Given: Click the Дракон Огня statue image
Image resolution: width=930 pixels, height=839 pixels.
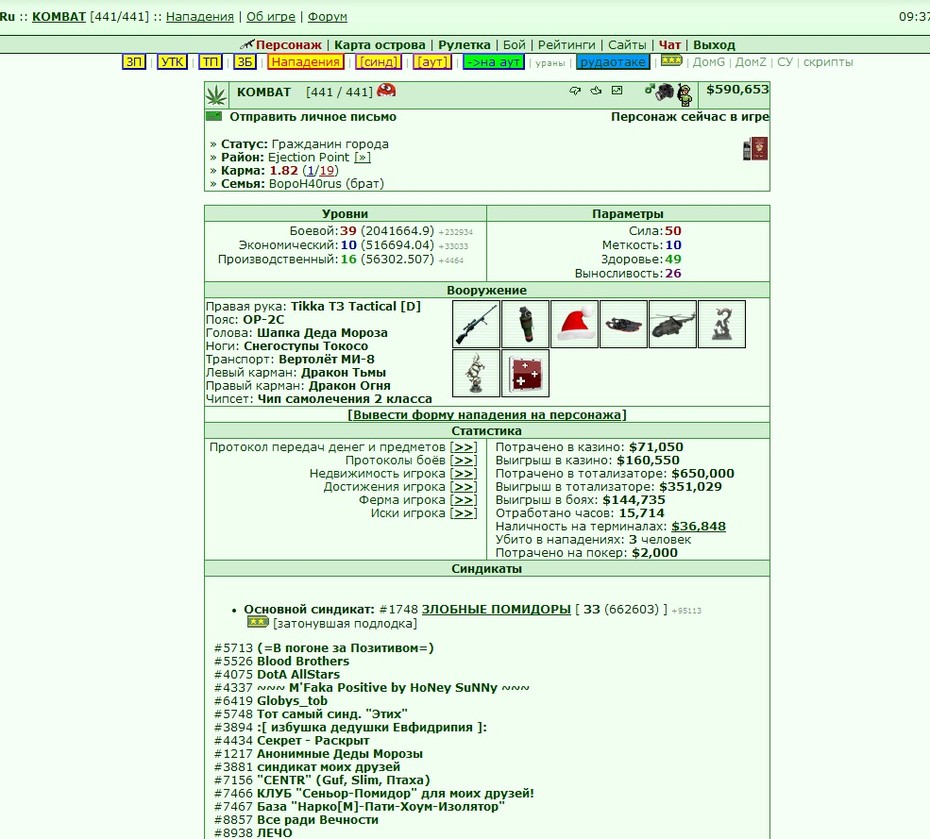Looking at the screenshot, I should pyautogui.click(x=476, y=373).
